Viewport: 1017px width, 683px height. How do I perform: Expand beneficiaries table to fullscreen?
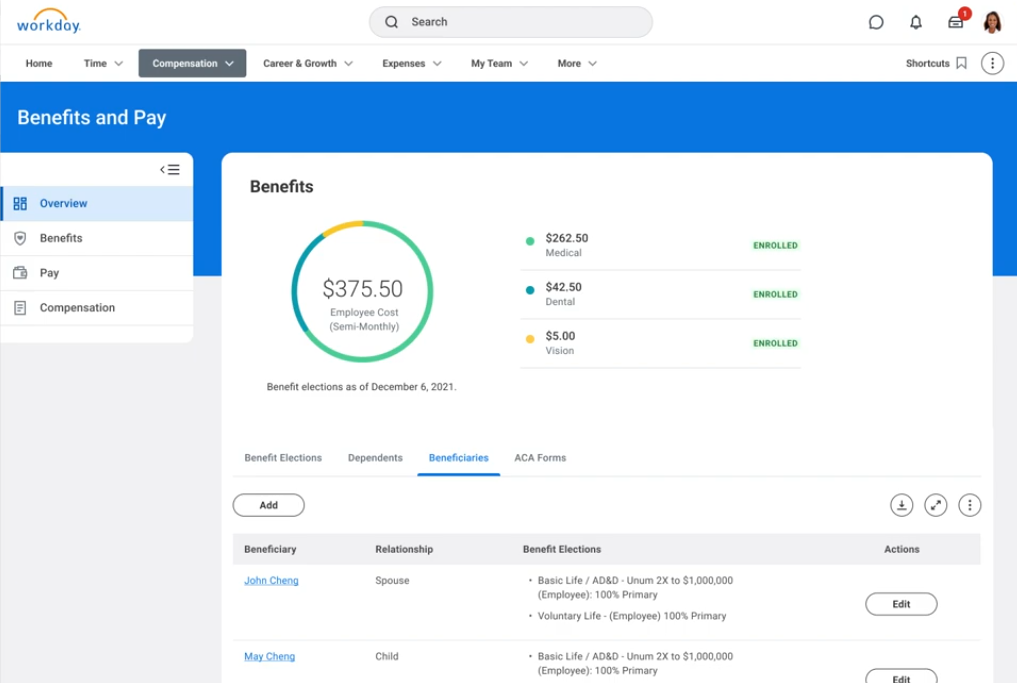click(936, 505)
